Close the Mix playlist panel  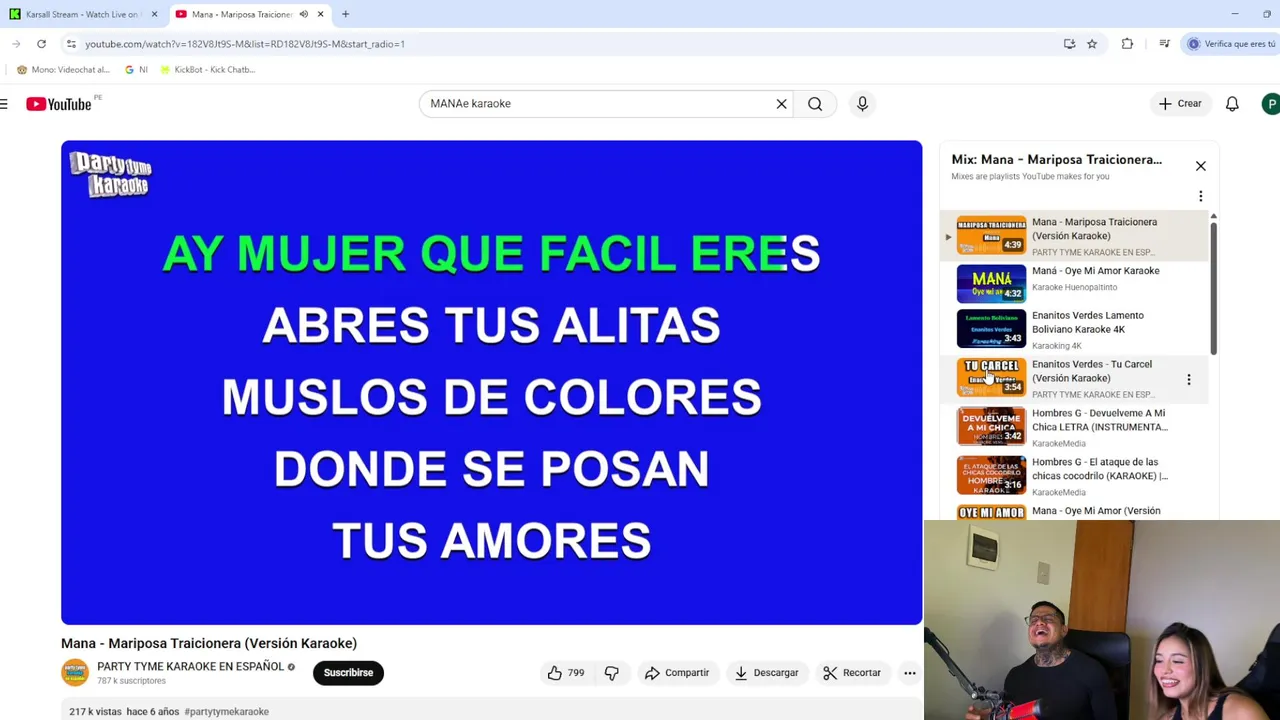(1201, 166)
